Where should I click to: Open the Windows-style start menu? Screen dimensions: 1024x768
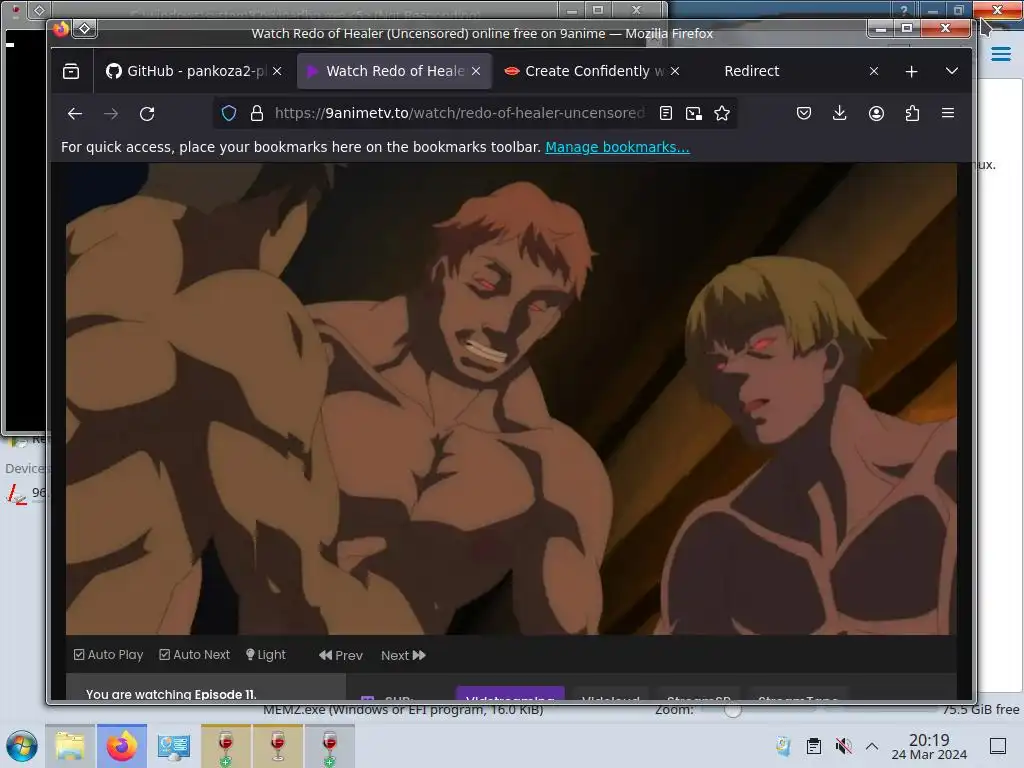pos(22,746)
